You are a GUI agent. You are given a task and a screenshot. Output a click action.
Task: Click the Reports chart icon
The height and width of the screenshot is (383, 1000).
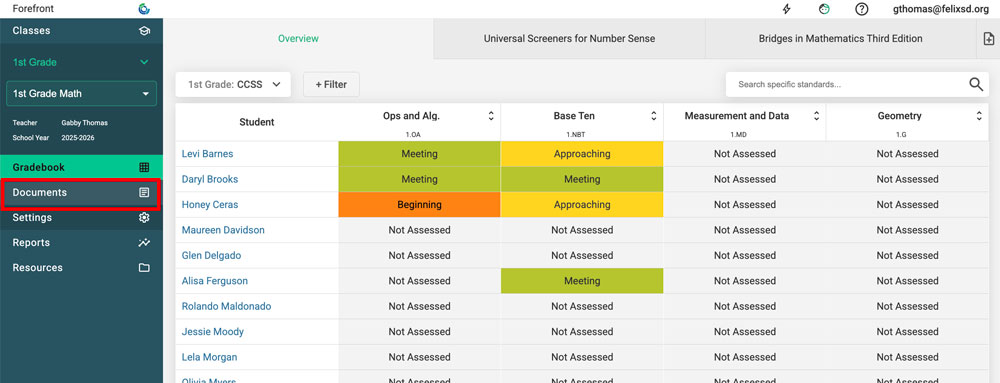[144, 243]
